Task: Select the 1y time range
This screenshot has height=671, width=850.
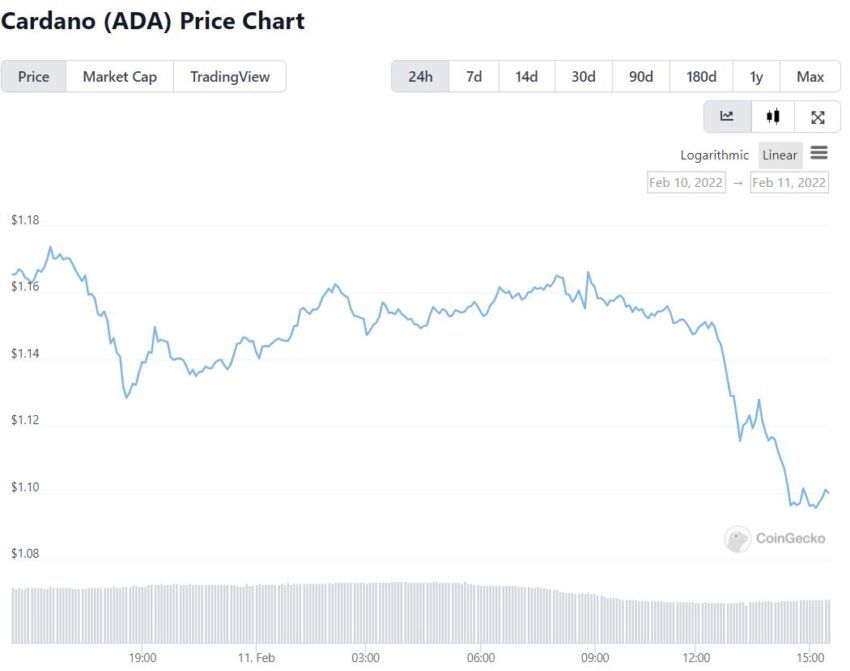Action: (756, 76)
